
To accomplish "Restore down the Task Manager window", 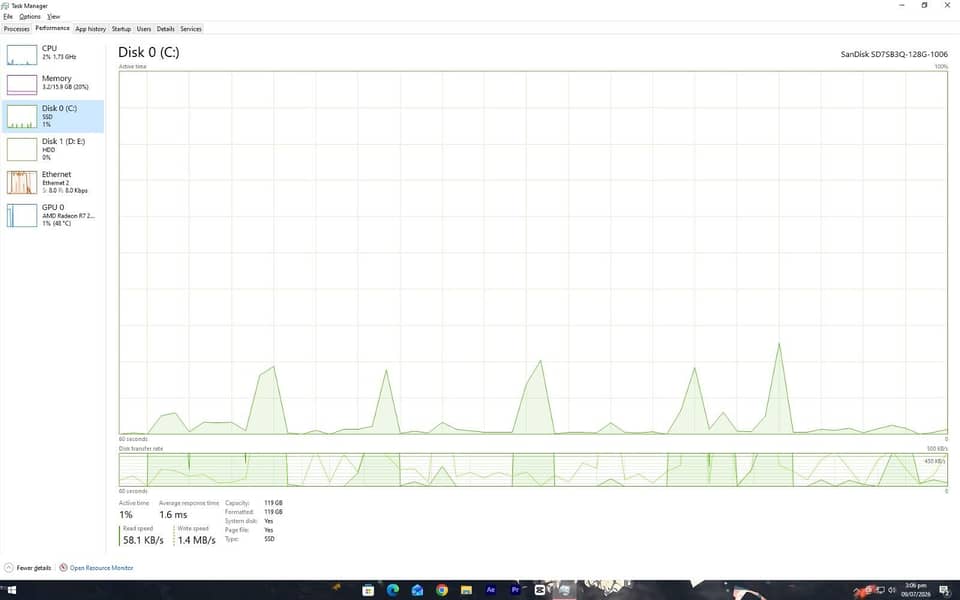I will [924, 6].
